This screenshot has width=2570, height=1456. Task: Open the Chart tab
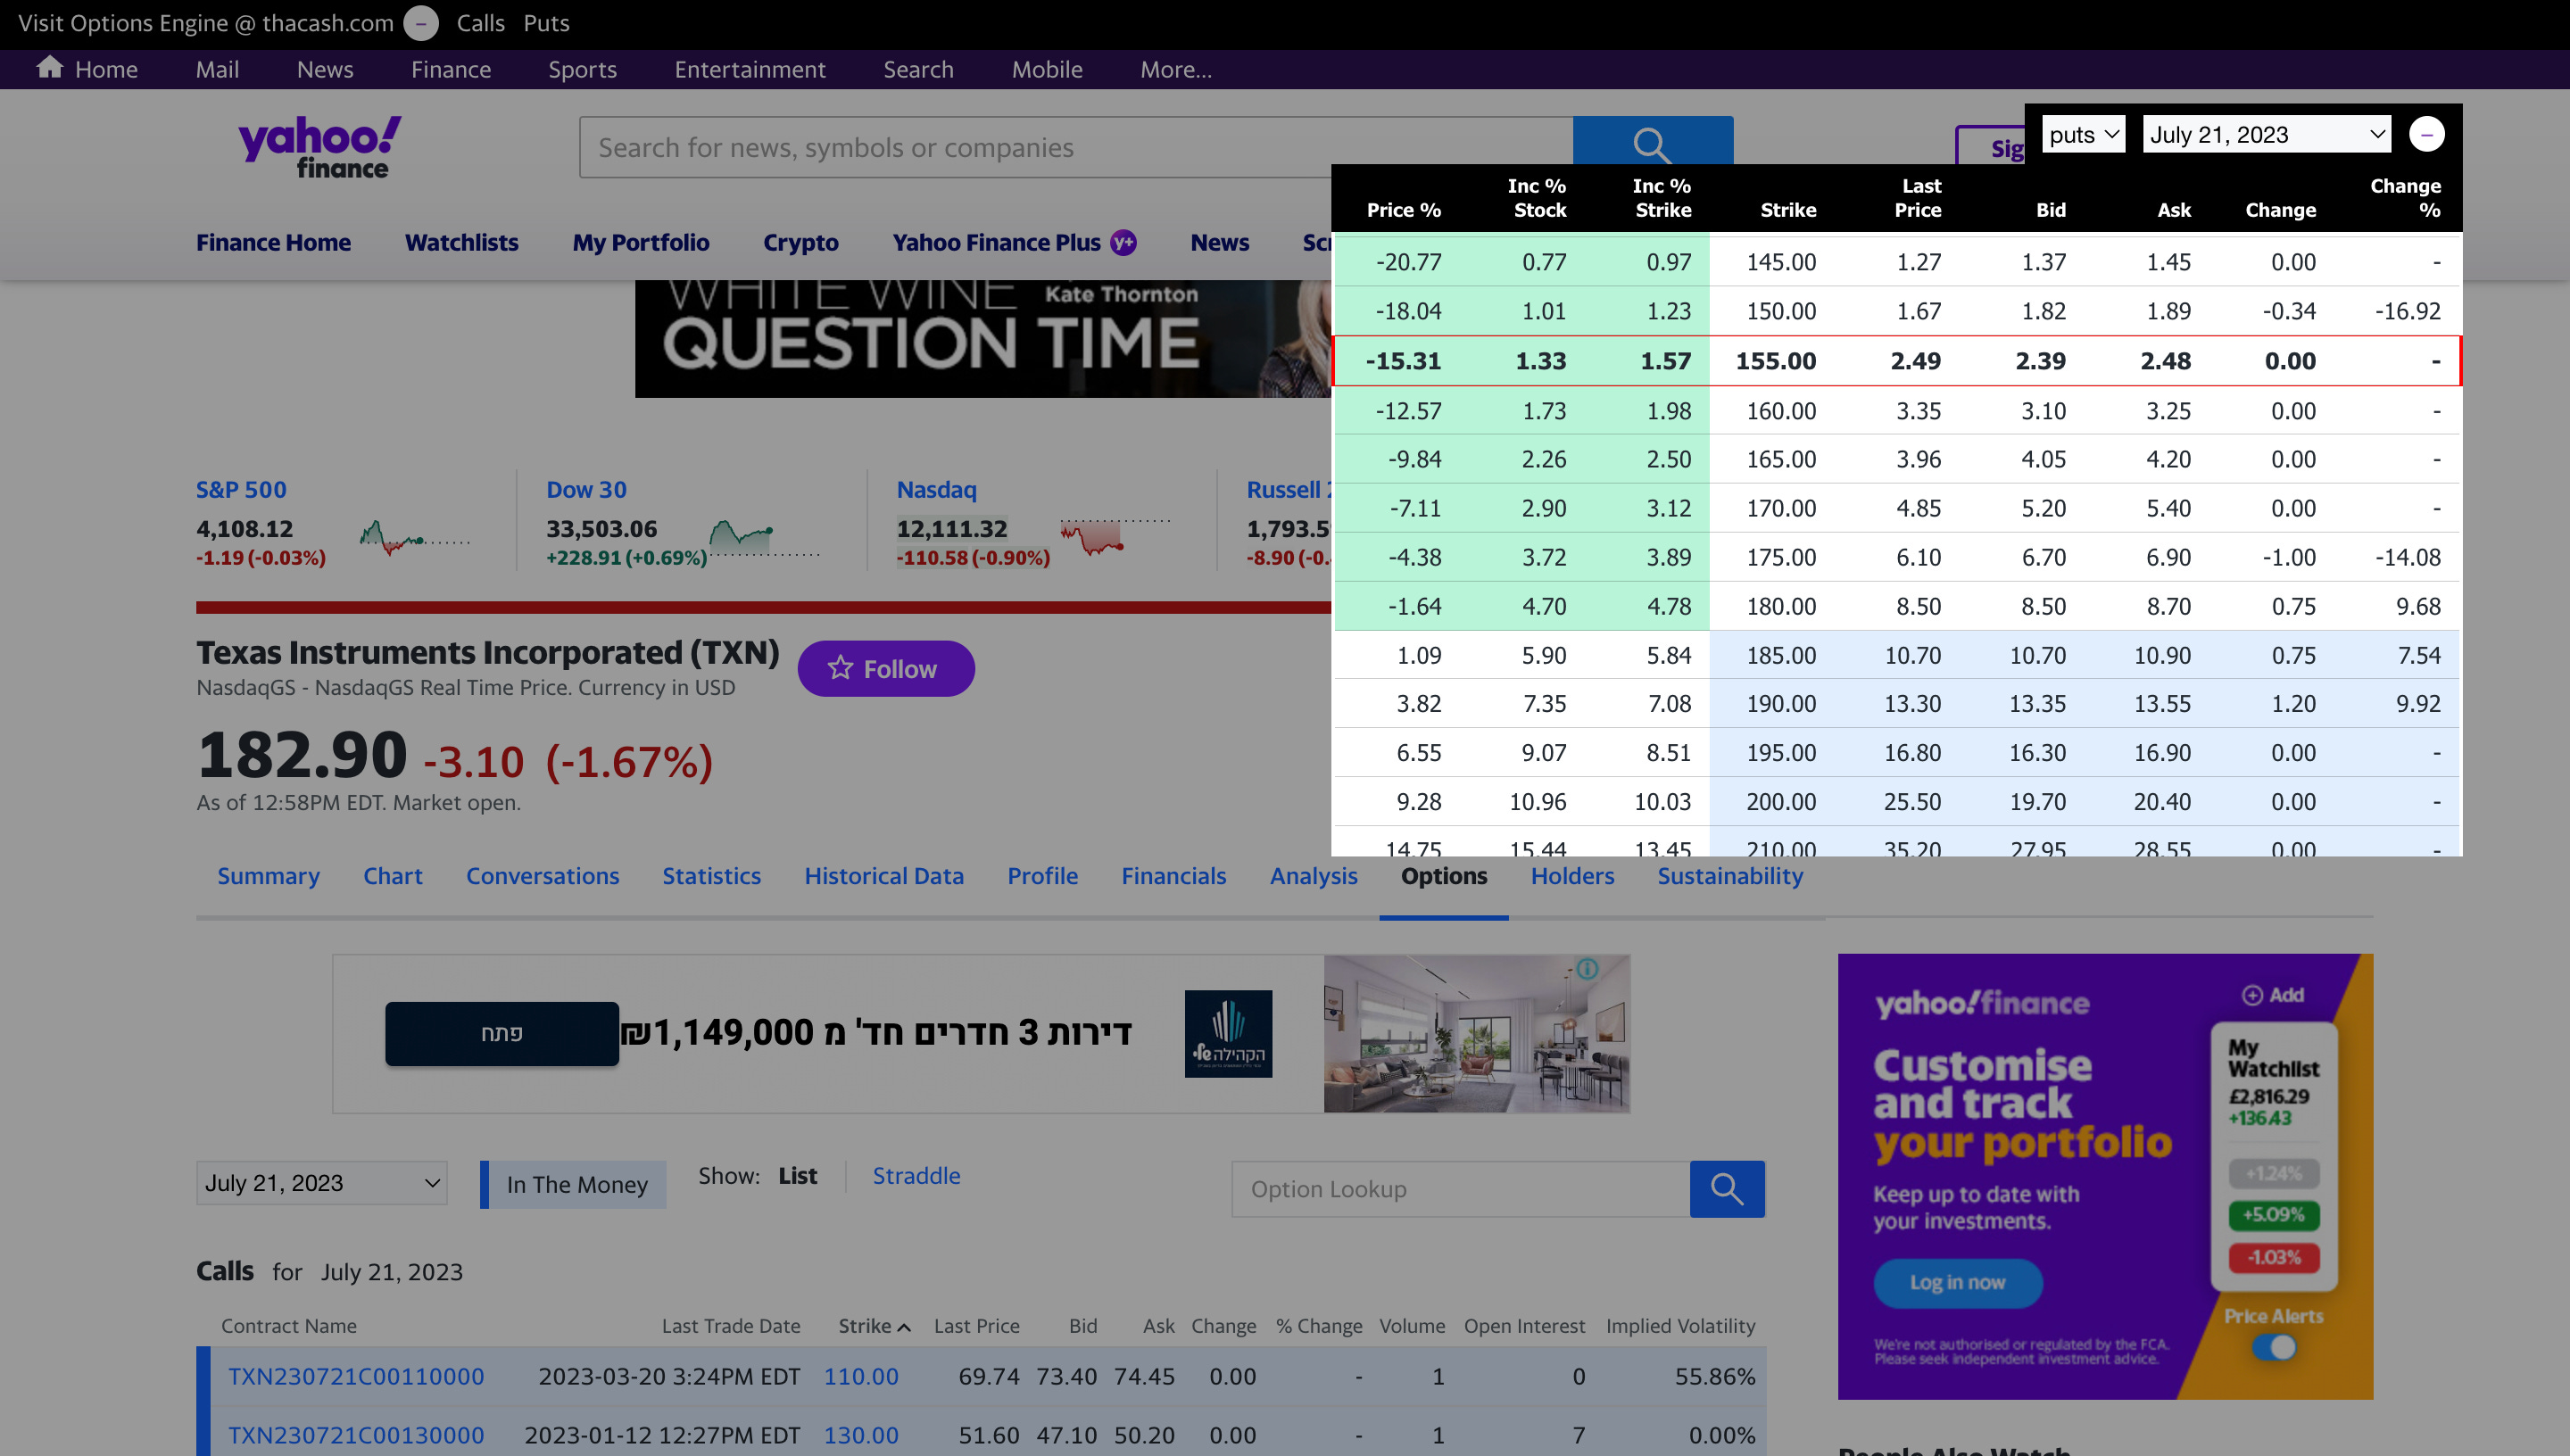(392, 875)
